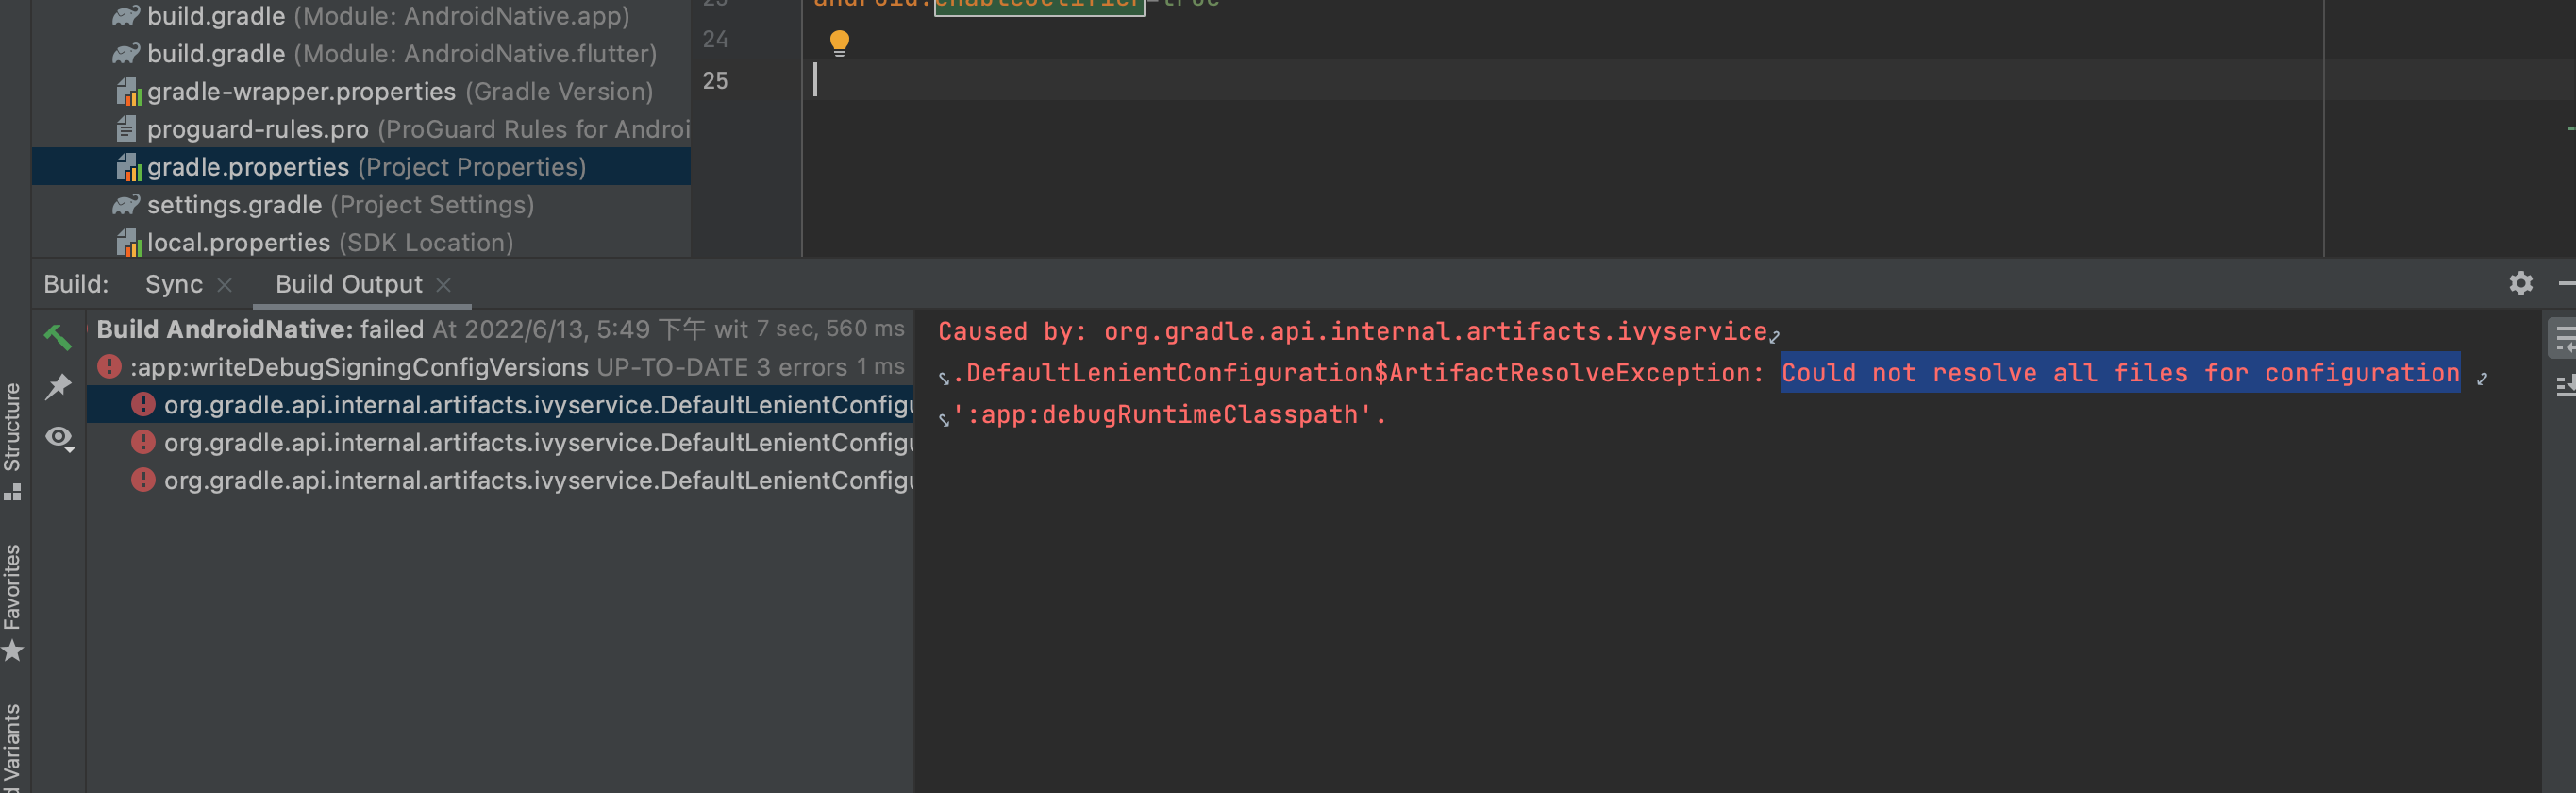Close the Build Output tab

tap(444, 285)
